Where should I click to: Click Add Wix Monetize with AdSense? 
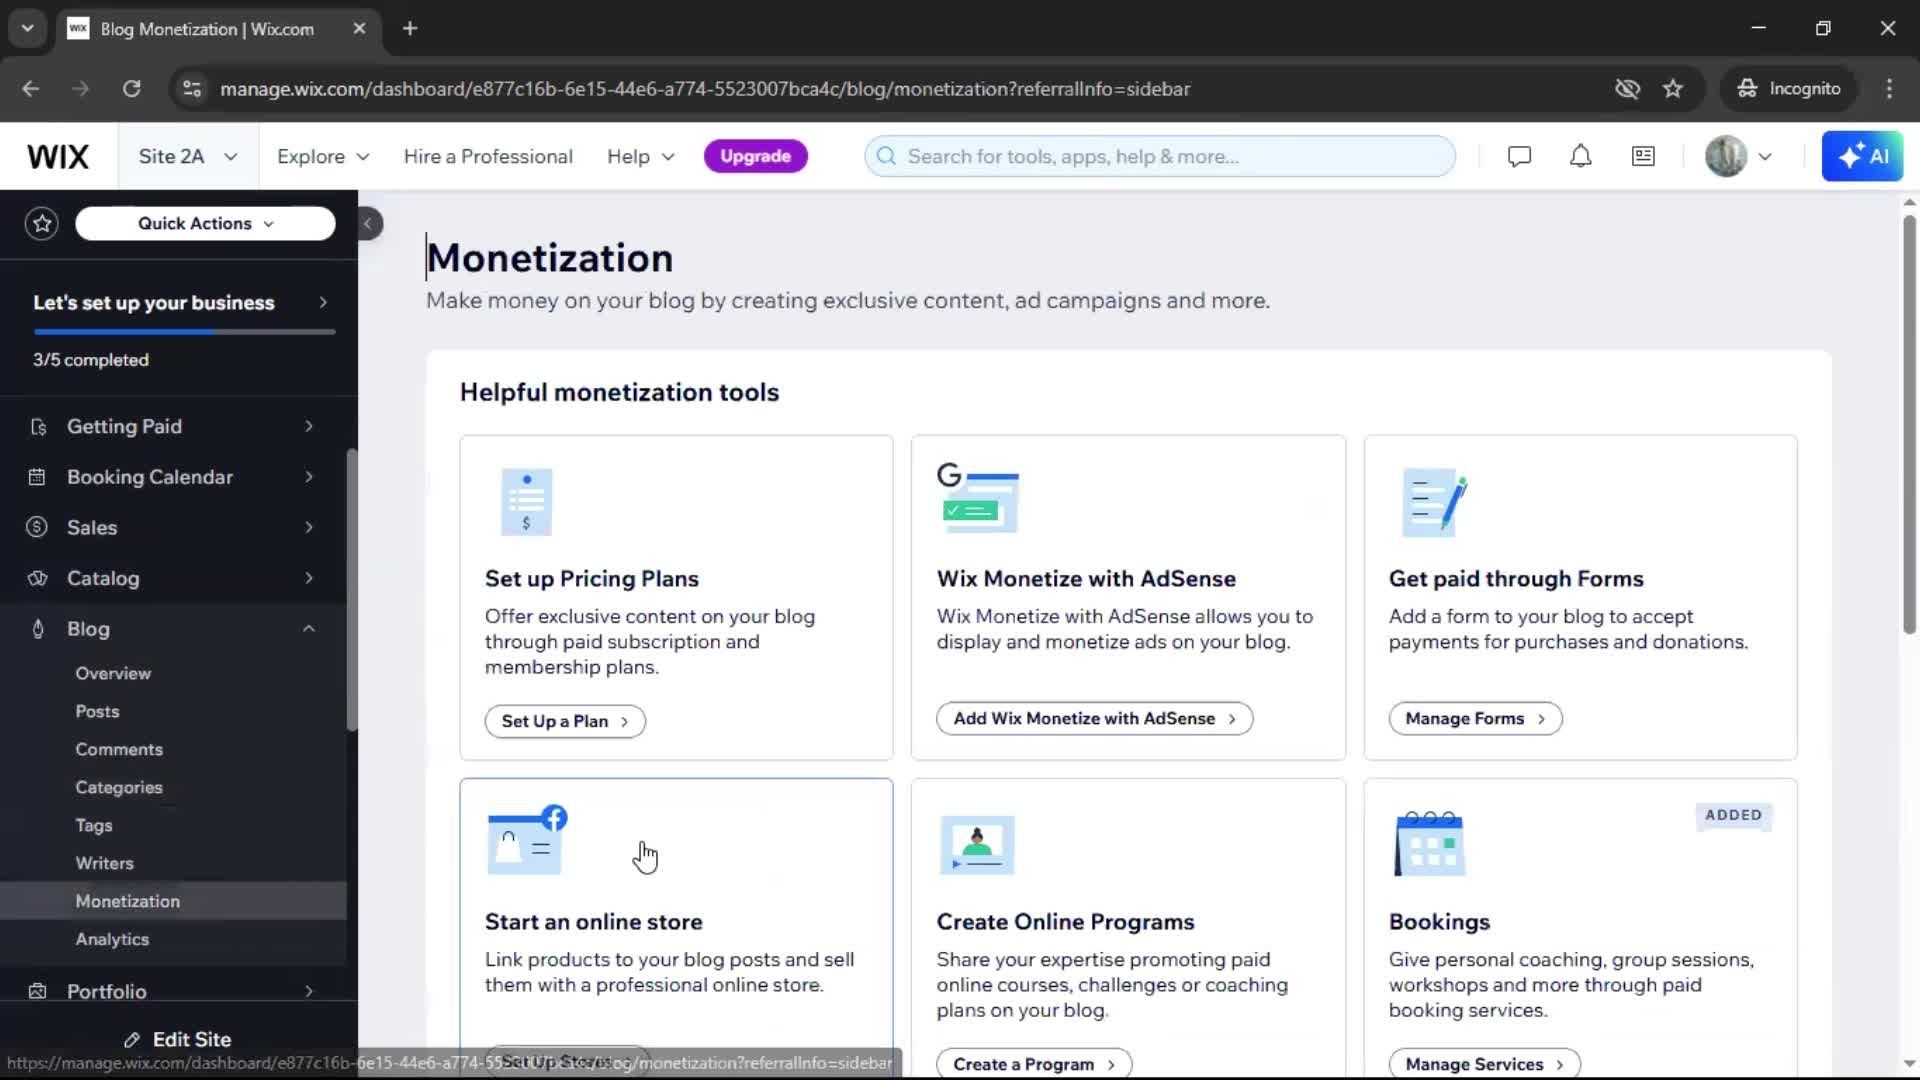[x=1094, y=718]
